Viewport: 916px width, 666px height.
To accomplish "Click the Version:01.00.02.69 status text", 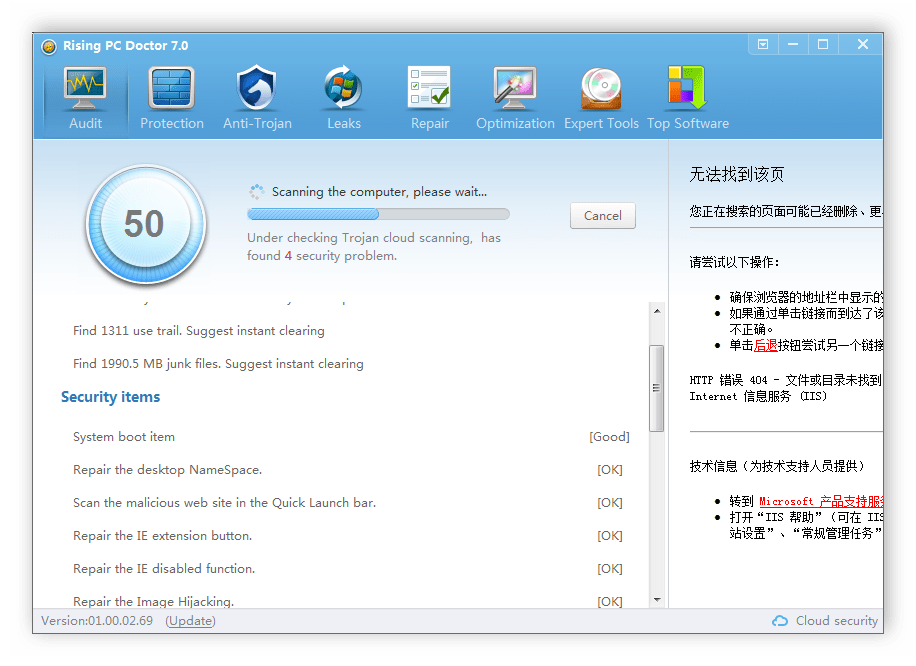I will pyautogui.click(x=97, y=620).
